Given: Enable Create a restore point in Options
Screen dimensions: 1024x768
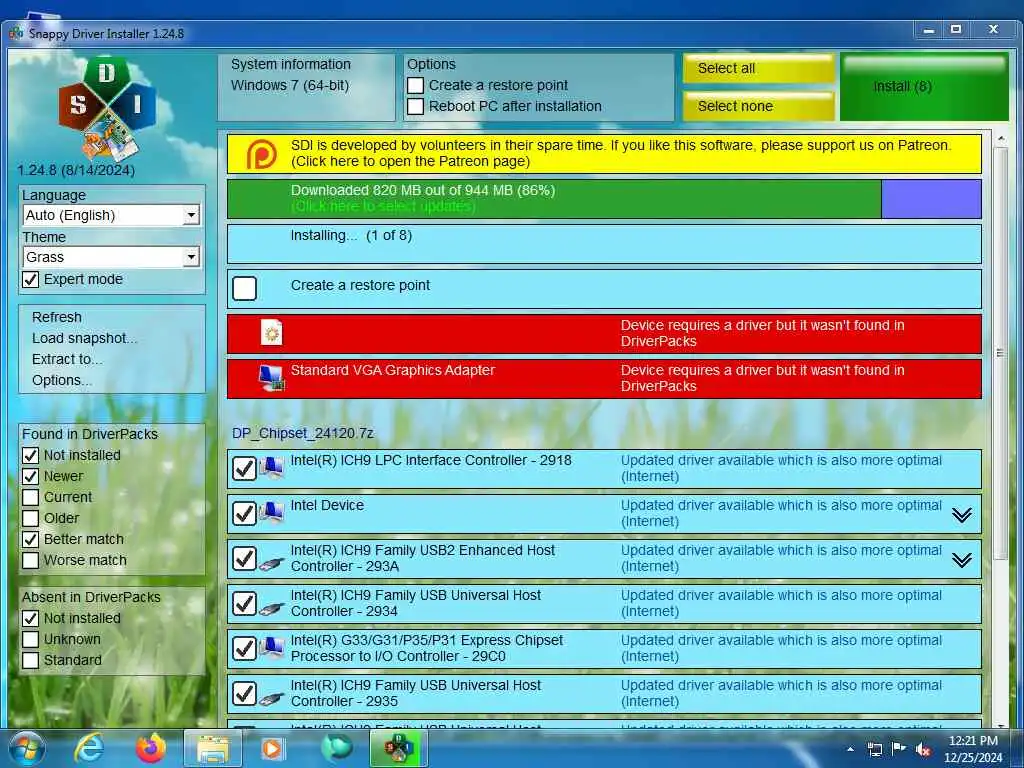Looking at the screenshot, I should point(415,86).
